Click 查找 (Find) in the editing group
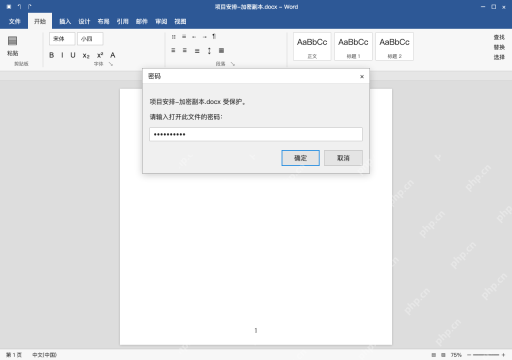 [499, 37]
